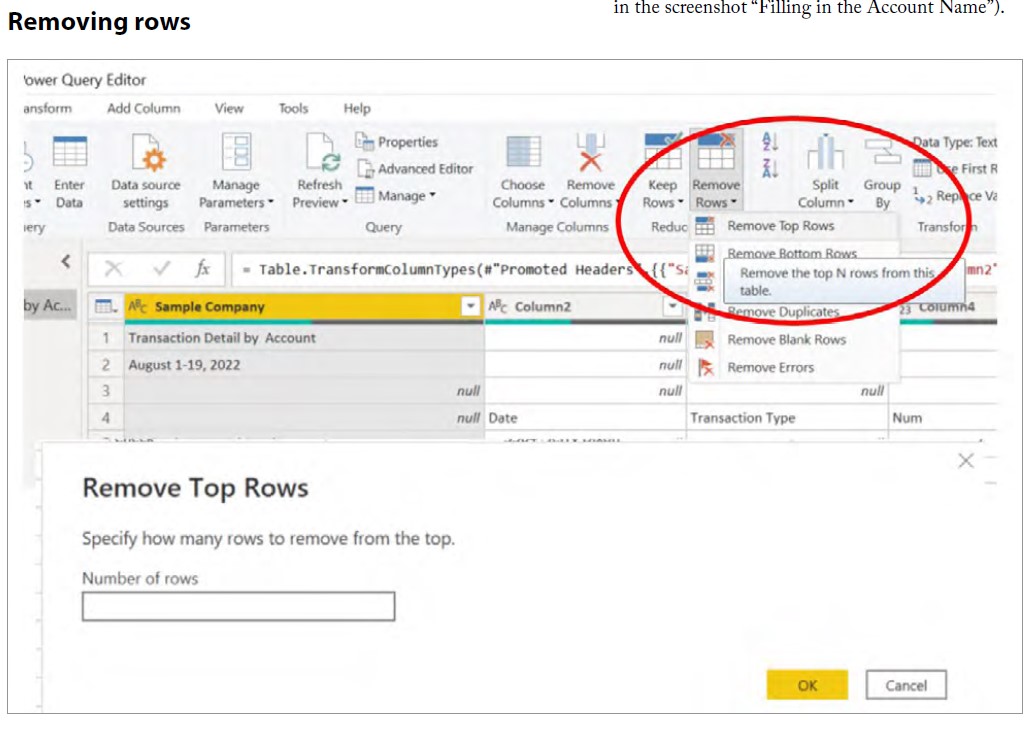The height and width of the screenshot is (730, 1033).
Task: Open query Properties
Action: tap(397, 142)
